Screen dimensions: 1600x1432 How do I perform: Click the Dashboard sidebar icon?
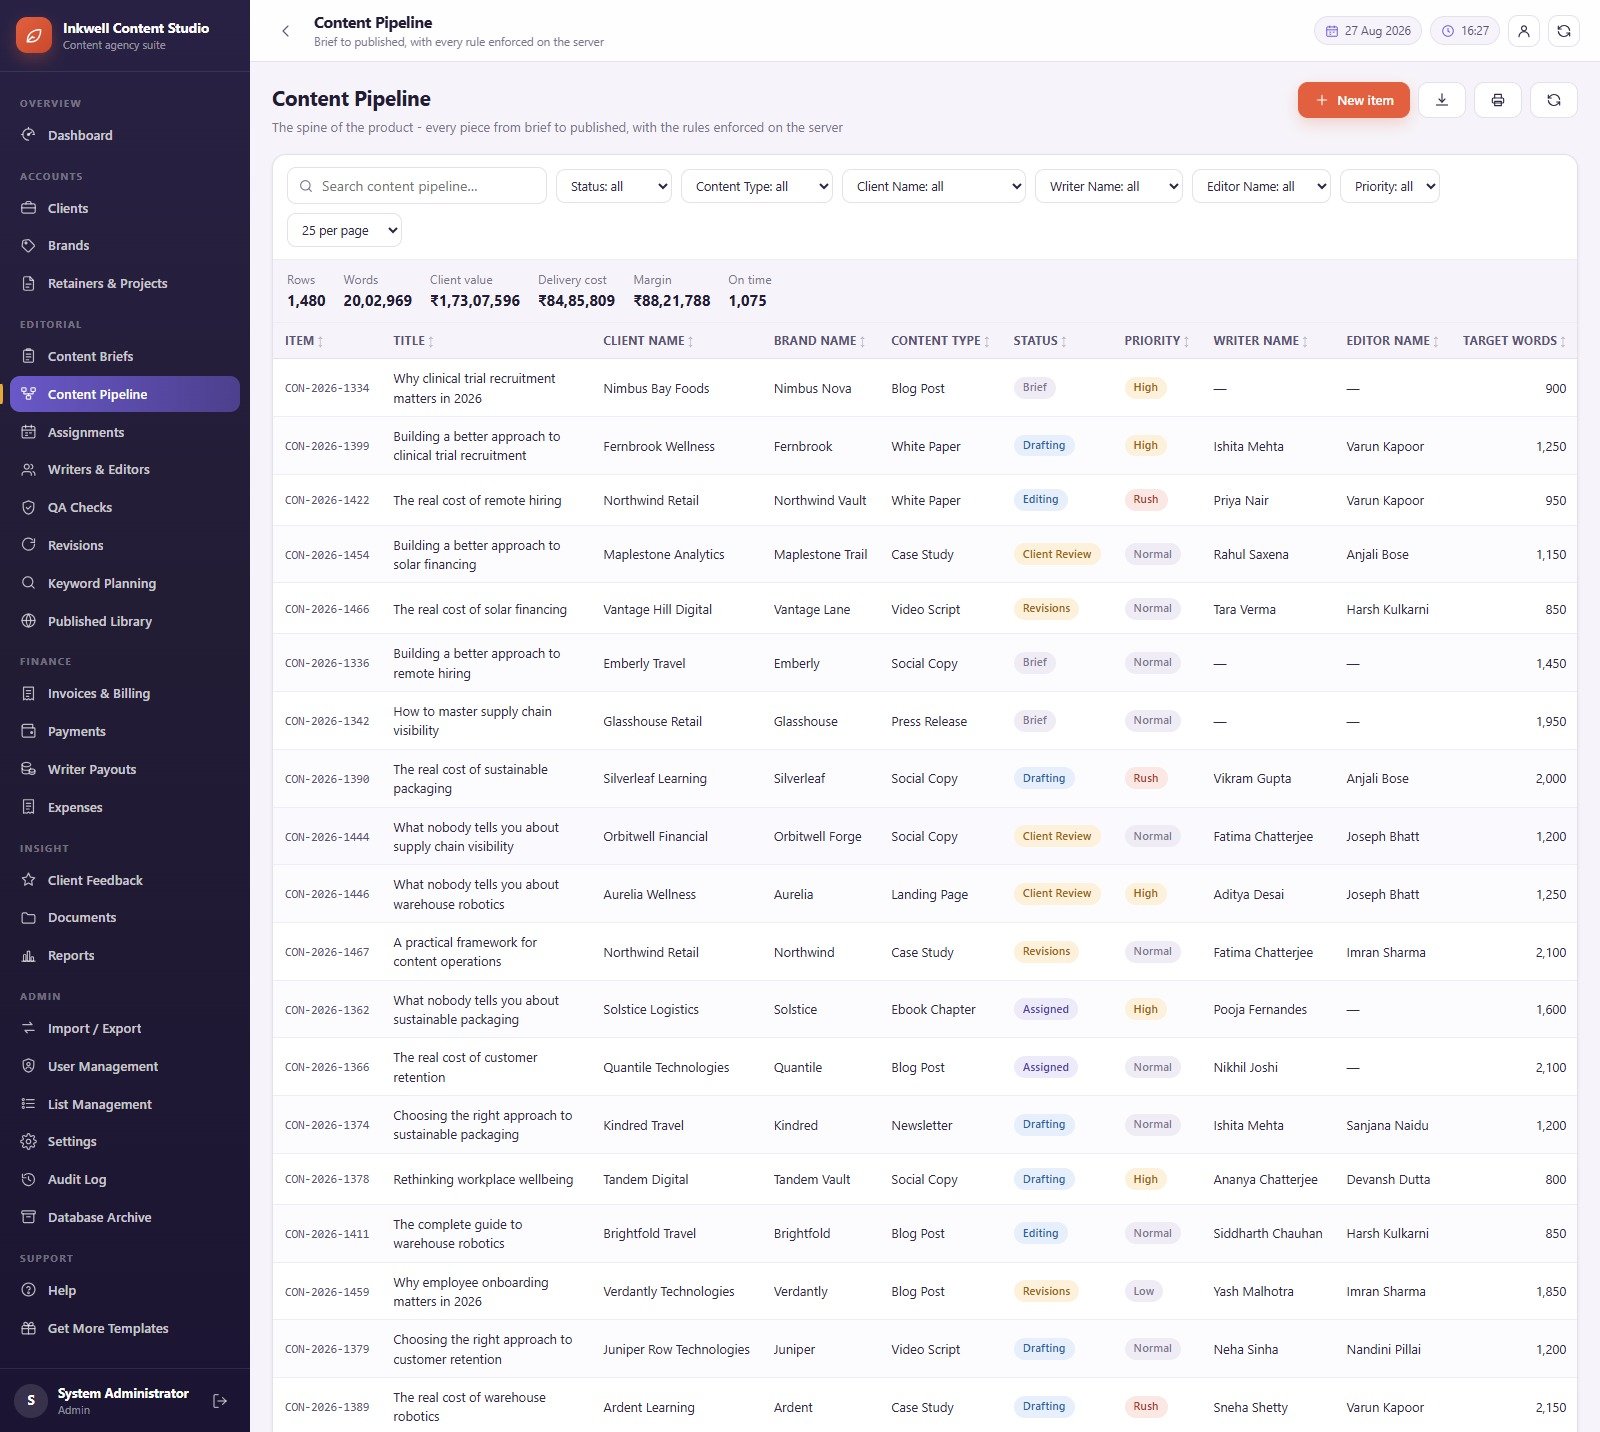pyautogui.click(x=29, y=135)
